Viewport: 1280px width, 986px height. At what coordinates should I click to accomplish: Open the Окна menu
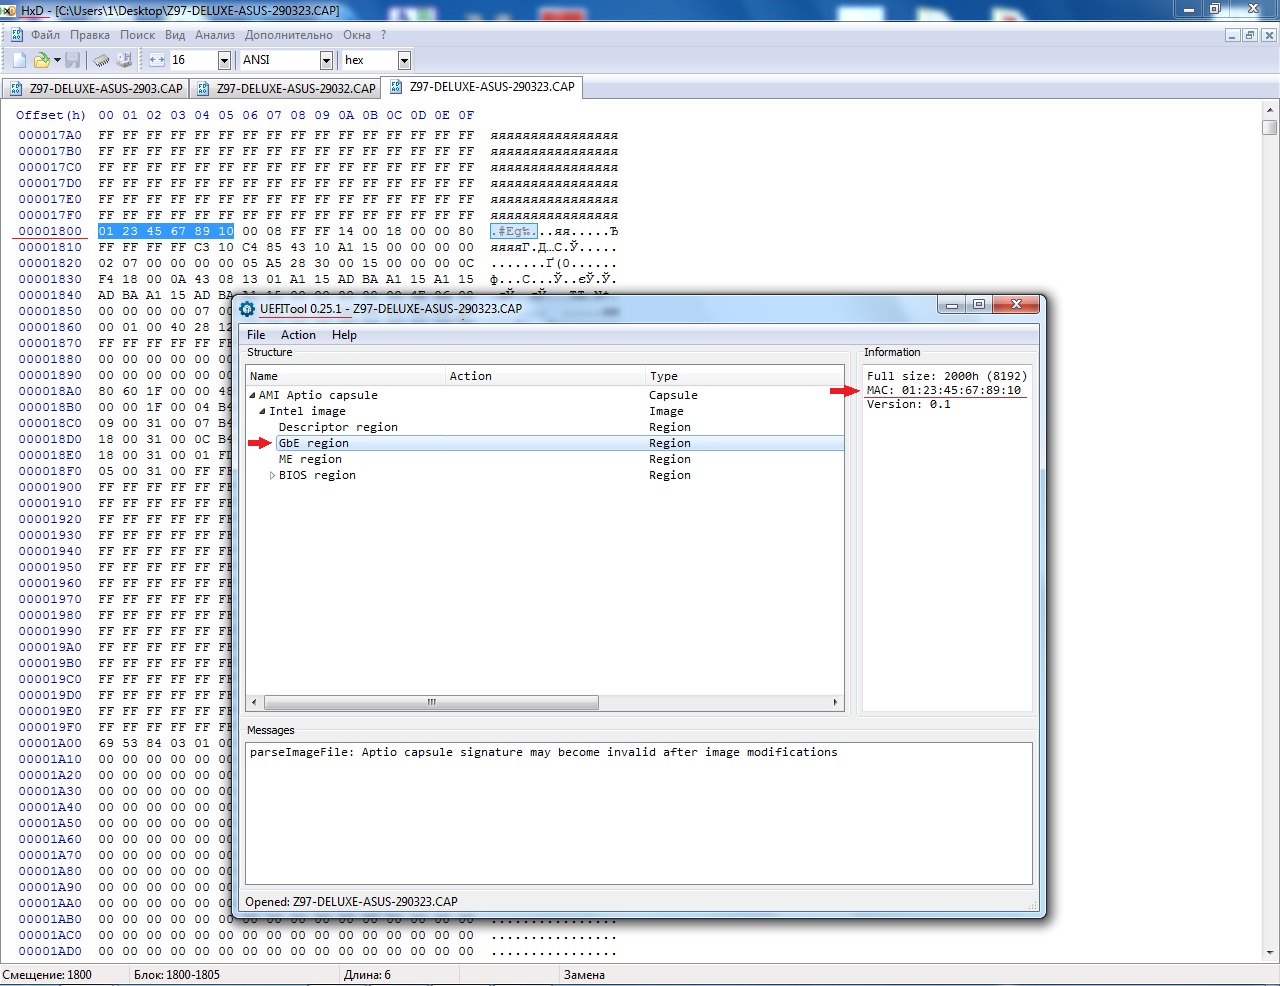pyautogui.click(x=357, y=34)
